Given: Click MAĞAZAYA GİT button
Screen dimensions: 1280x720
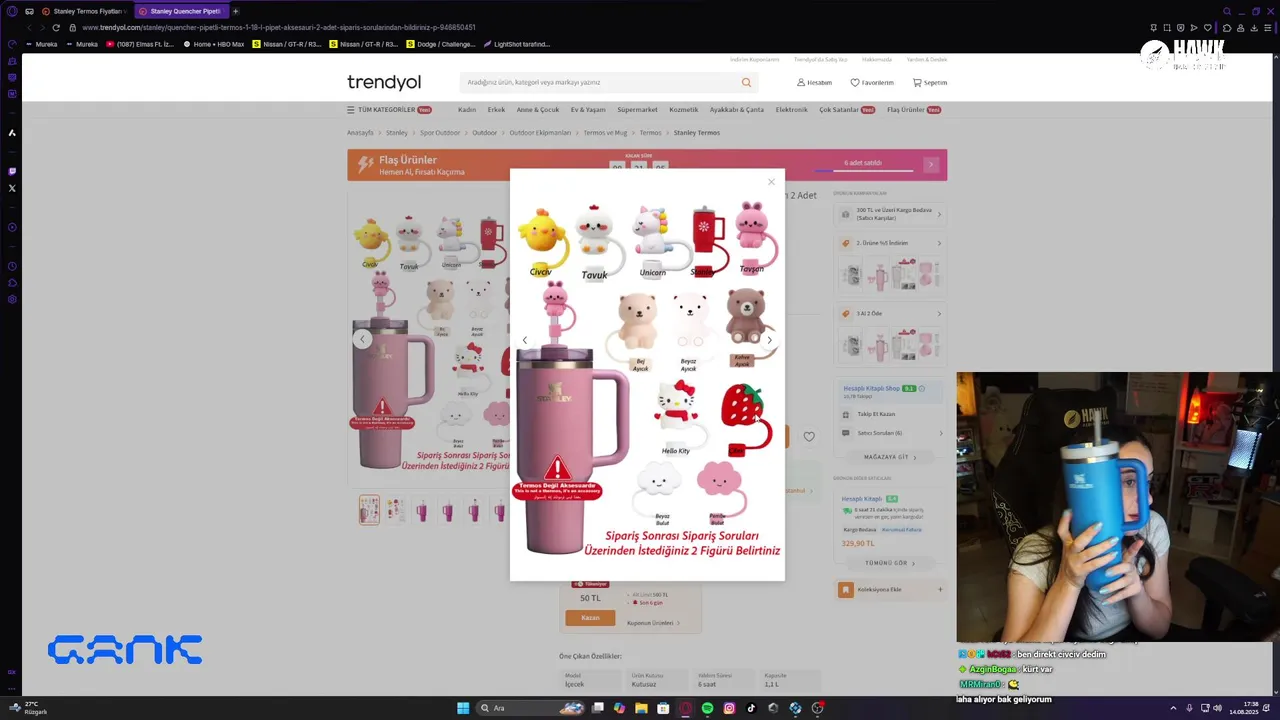Looking at the screenshot, I should [889, 457].
